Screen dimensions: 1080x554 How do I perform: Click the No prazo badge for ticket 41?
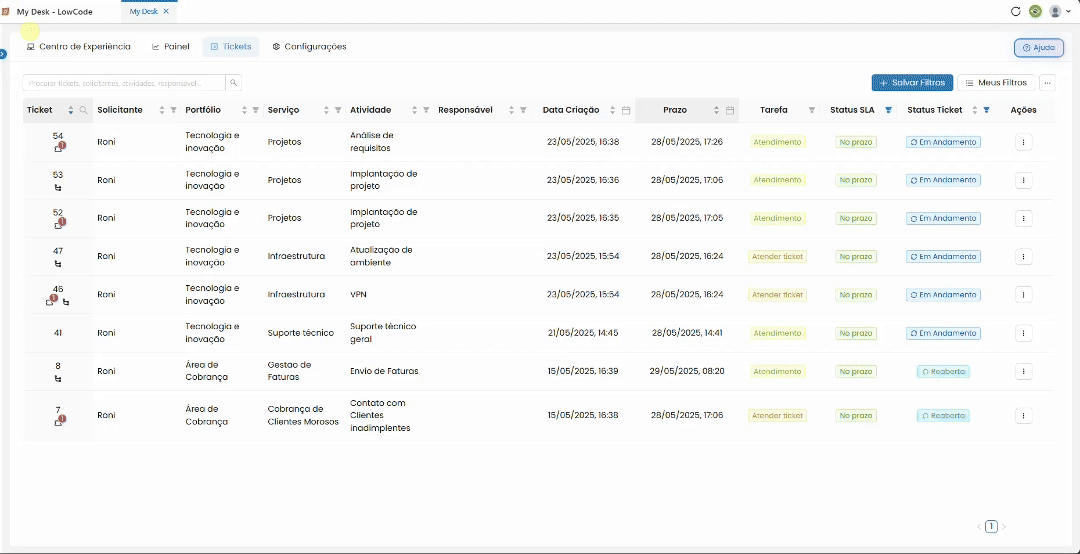855,333
